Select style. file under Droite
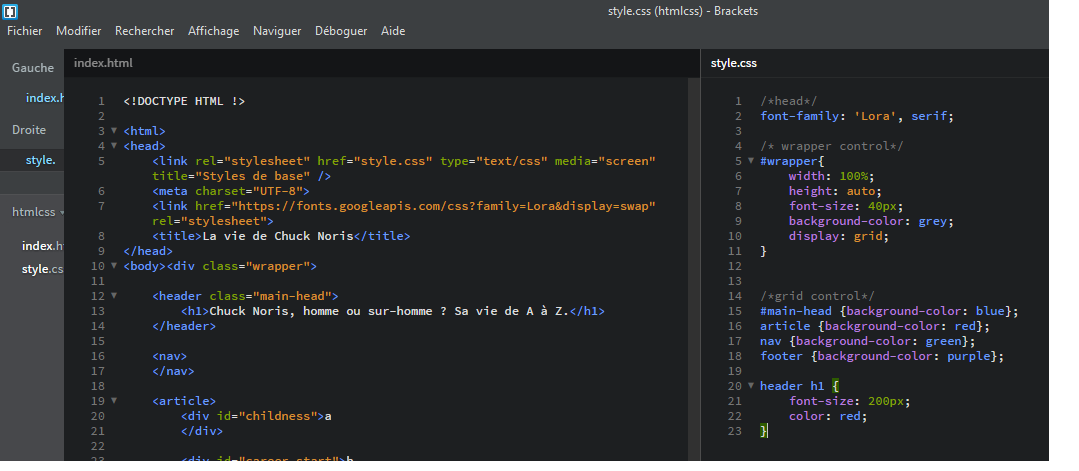Viewport: 1079px width, 471px height. click(x=40, y=160)
